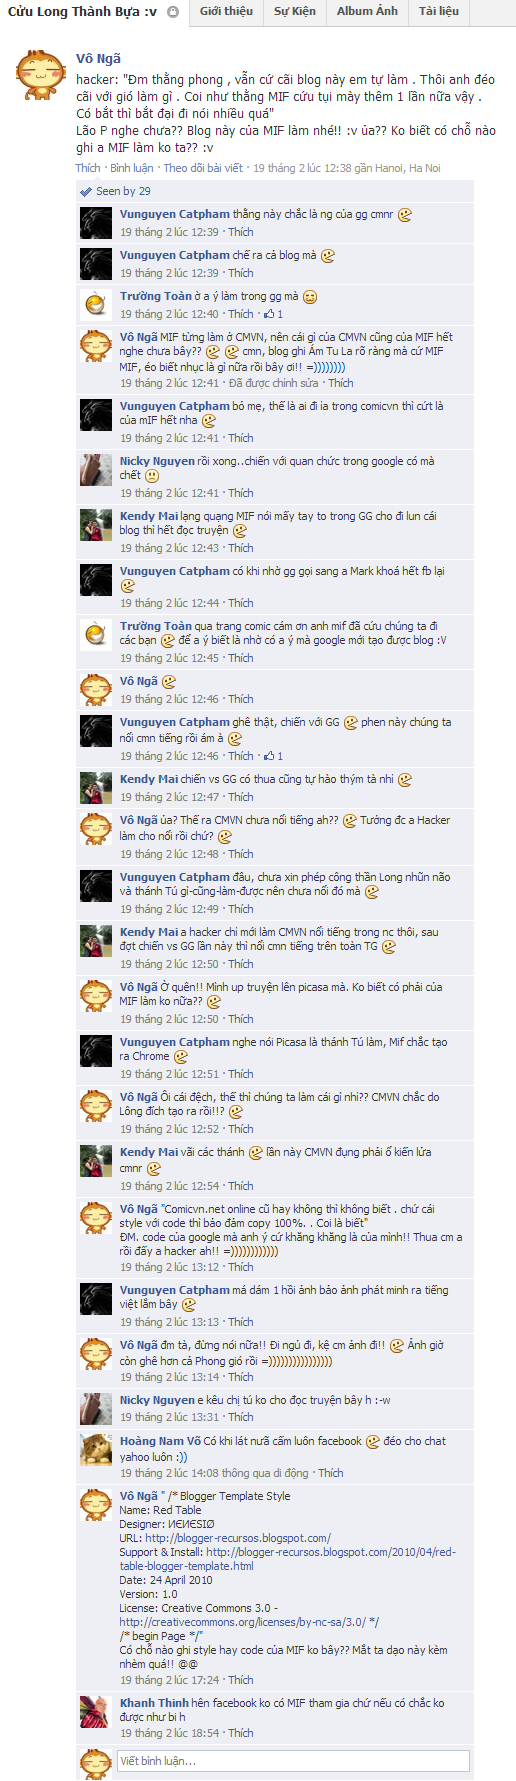Go to the Album Ảnh tab

tap(367, 12)
